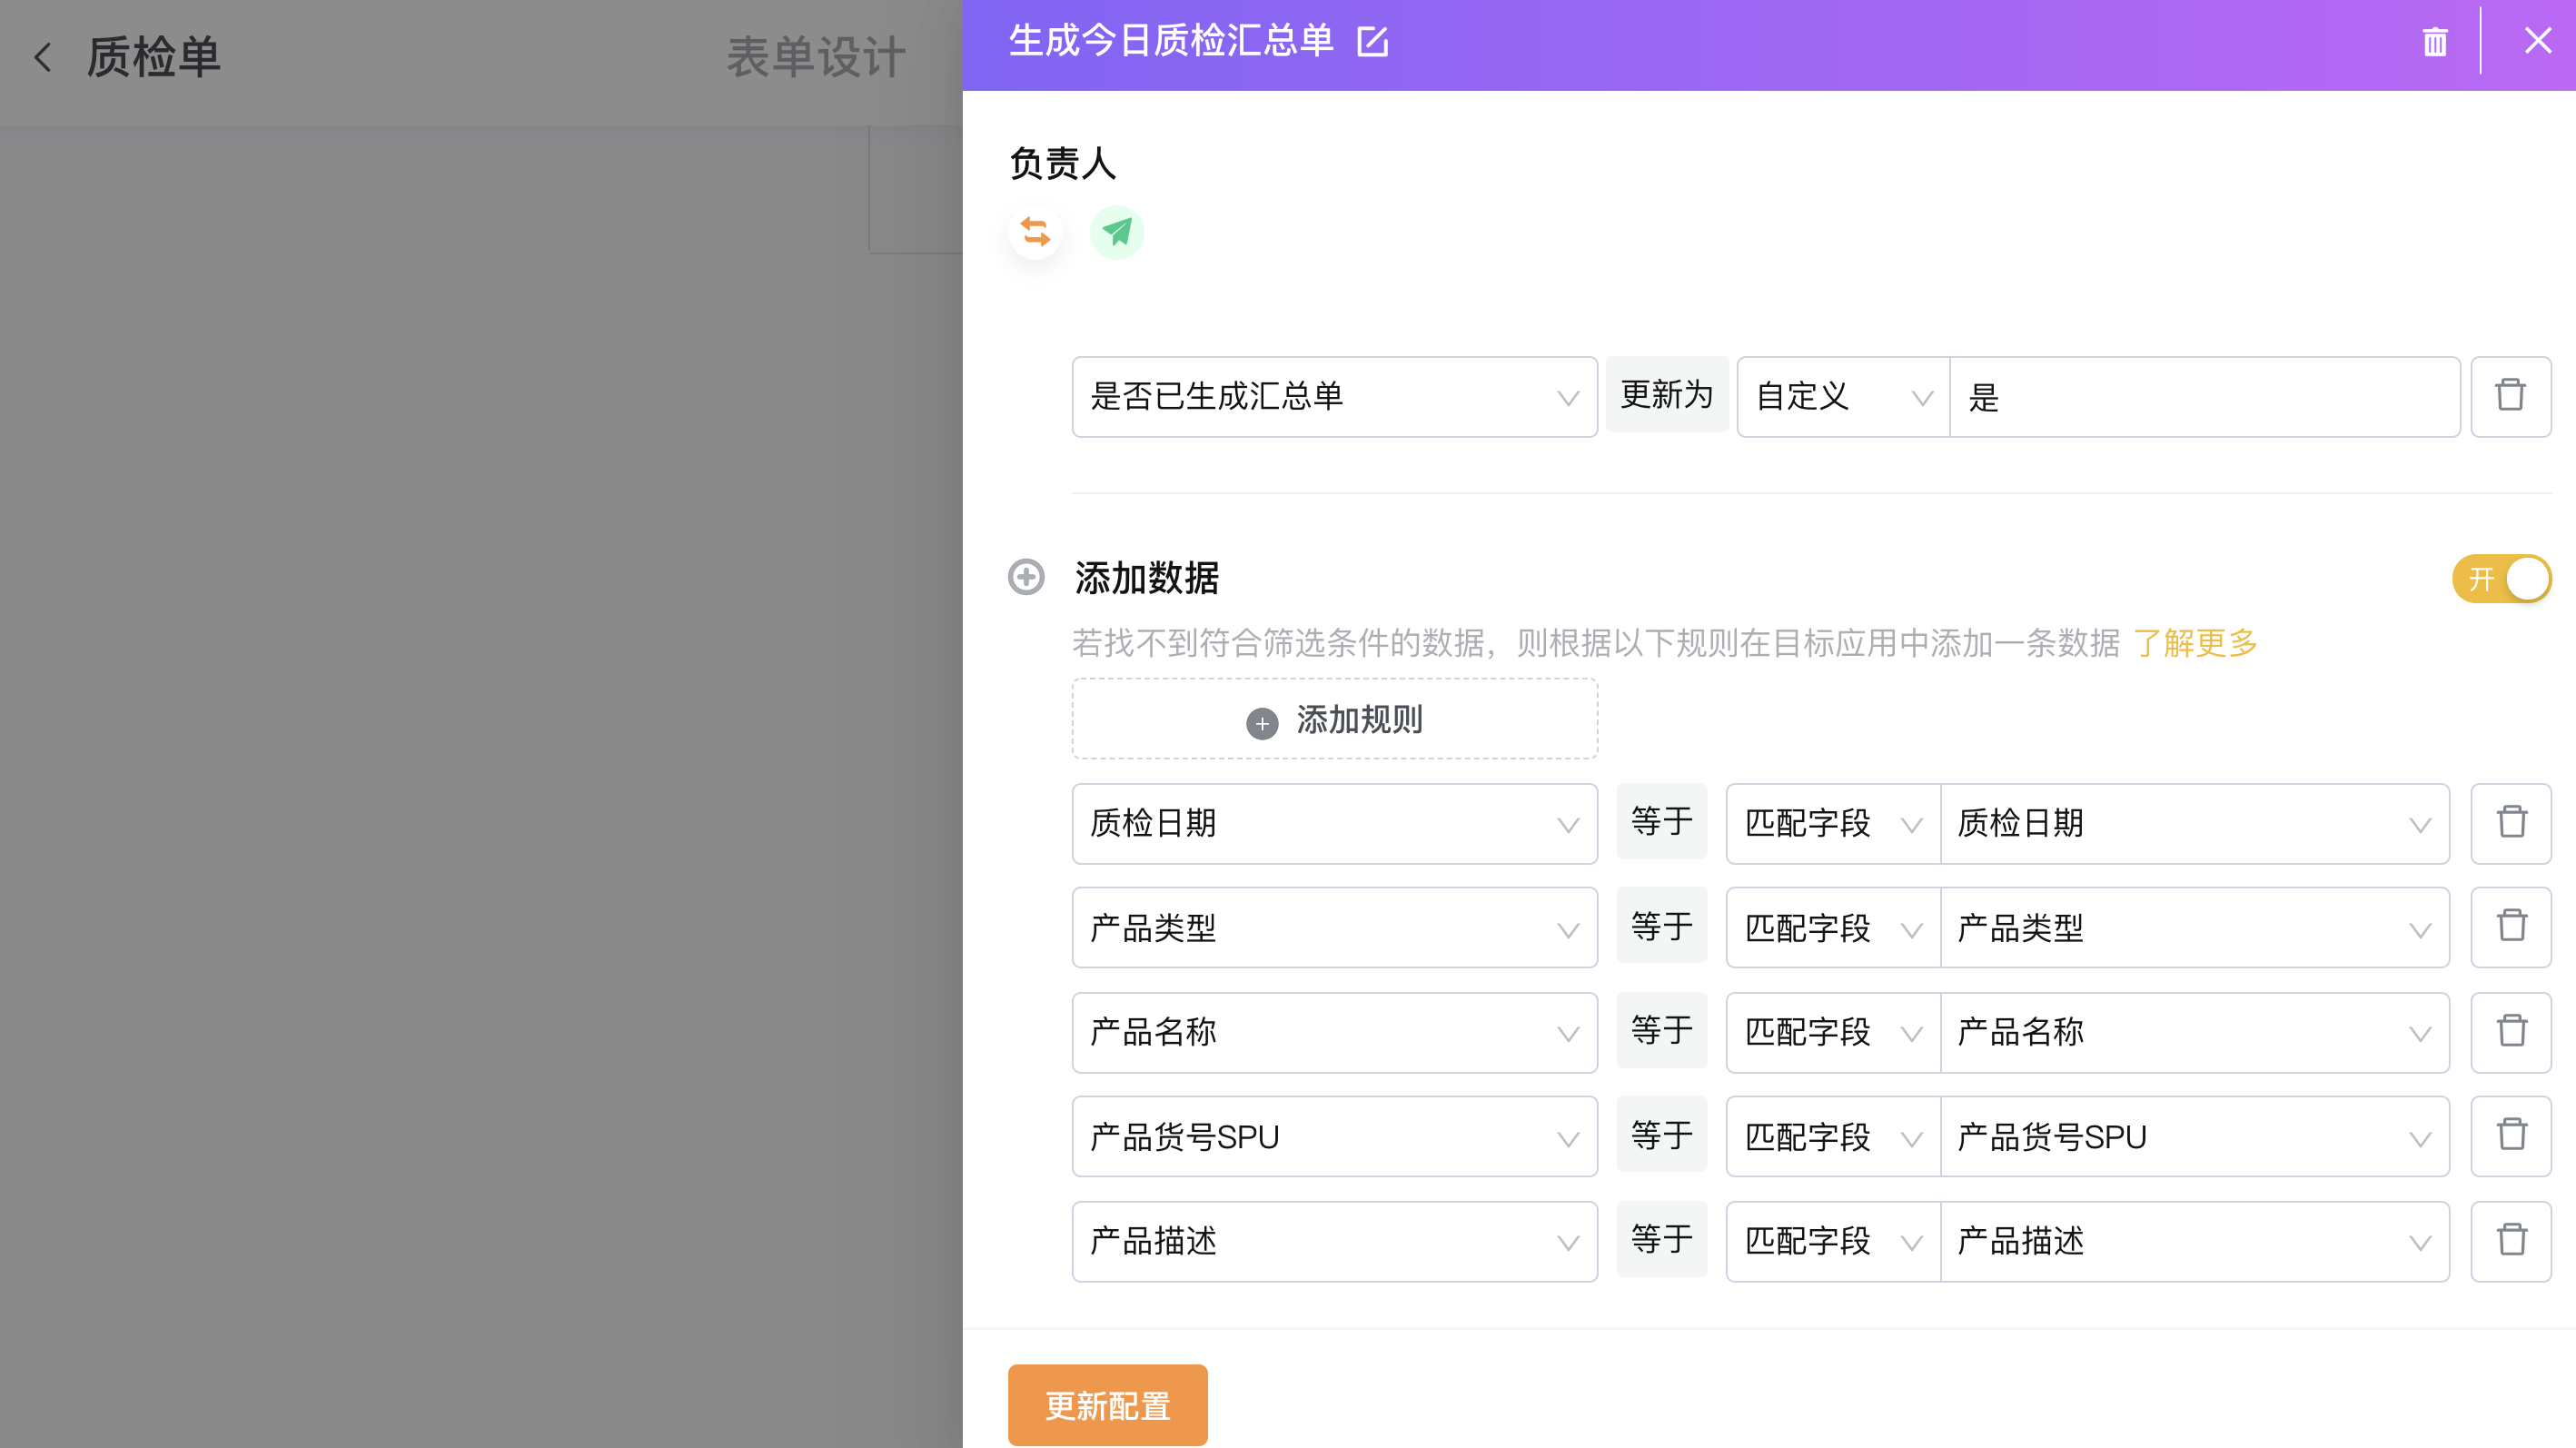This screenshot has height=1448, width=2576.
Task: Click the 添加规则 button
Action: tap(1334, 719)
